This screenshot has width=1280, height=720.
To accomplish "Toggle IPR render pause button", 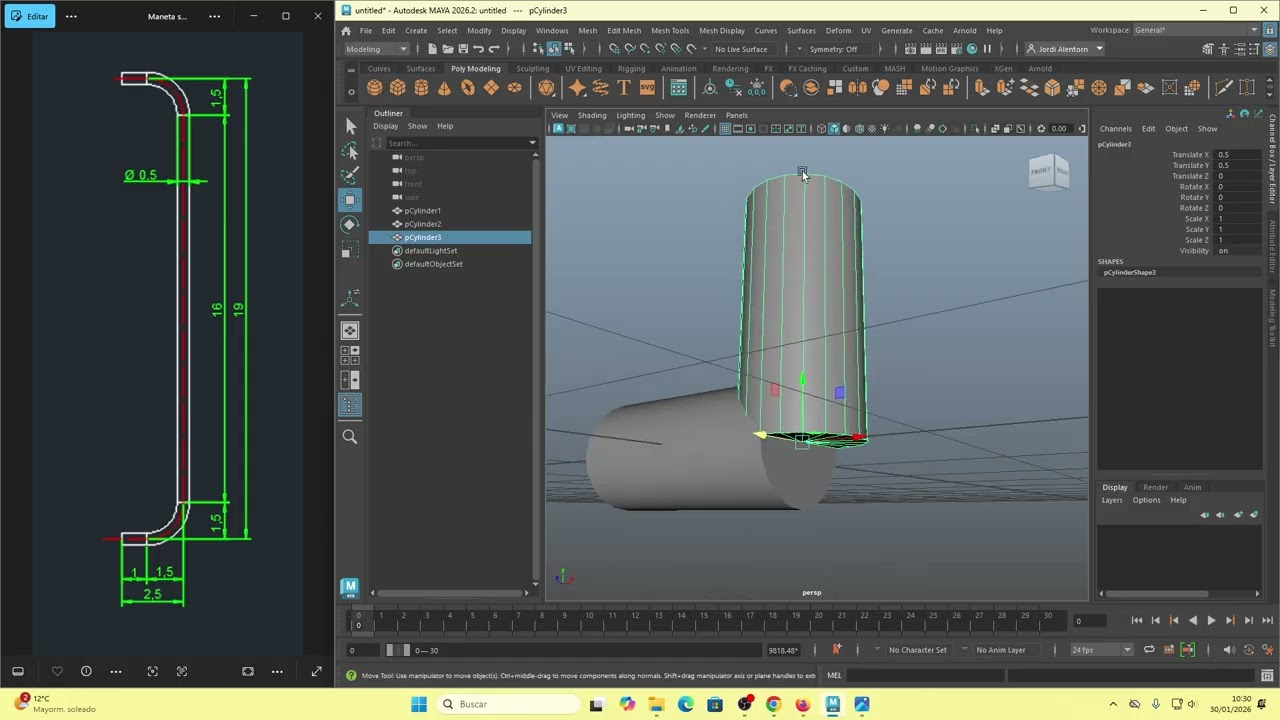I will pyautogui.click(x=987, y=49).
